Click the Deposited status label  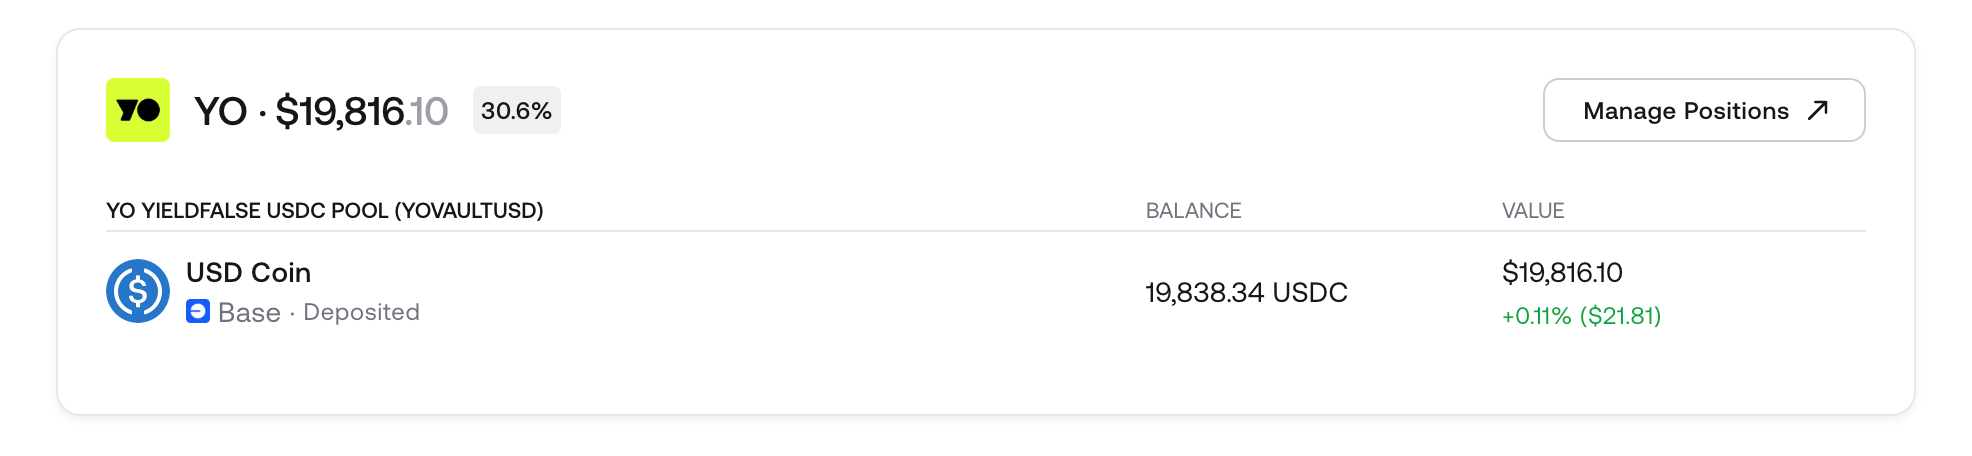[x=361, y=313]
